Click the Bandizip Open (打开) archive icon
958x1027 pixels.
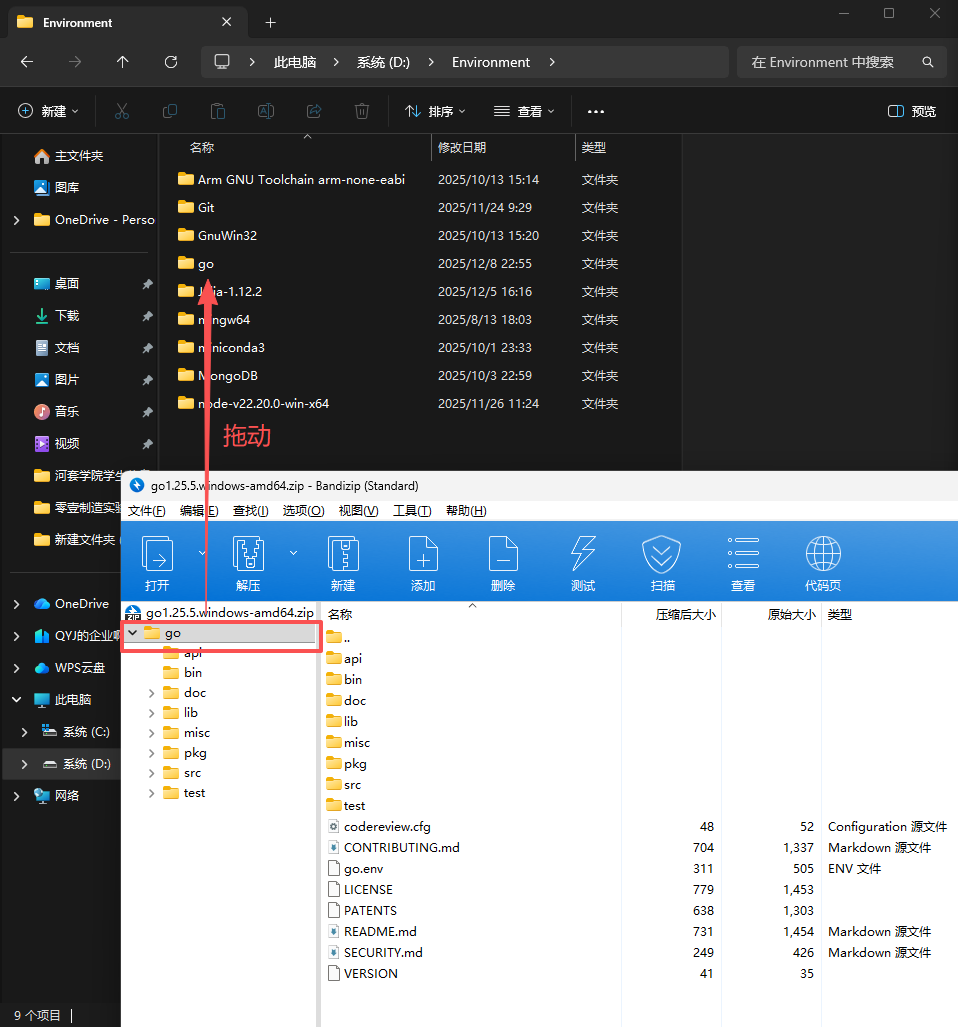pos(157,554)
